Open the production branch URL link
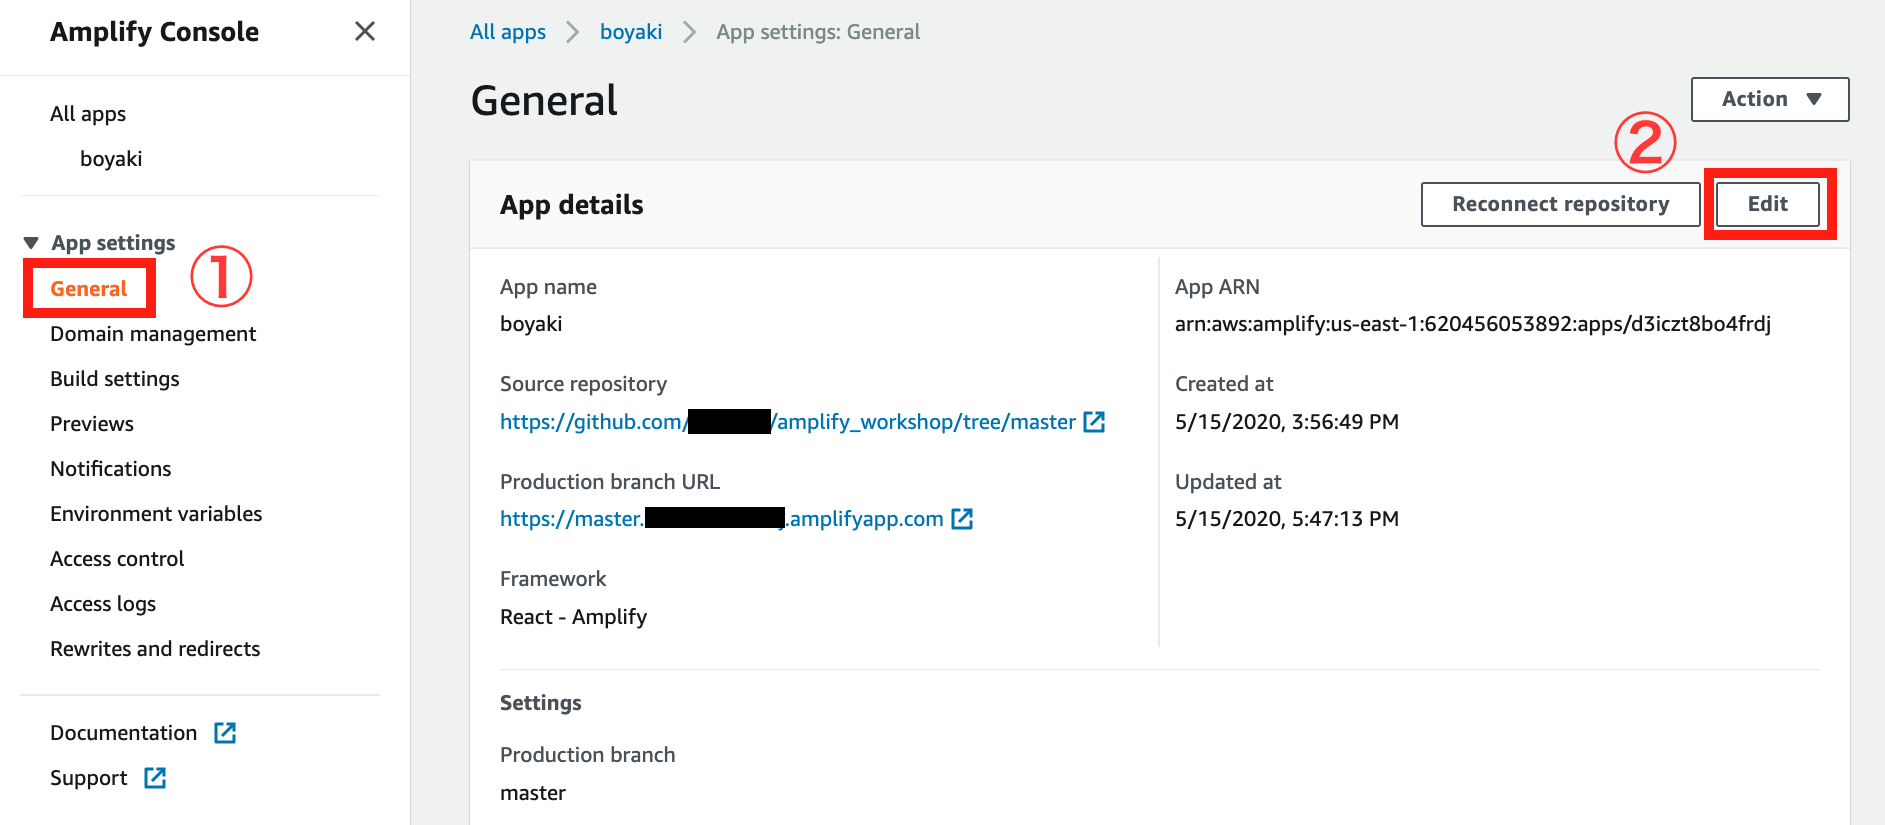The image size is (1885, 825). click(722, 519)
